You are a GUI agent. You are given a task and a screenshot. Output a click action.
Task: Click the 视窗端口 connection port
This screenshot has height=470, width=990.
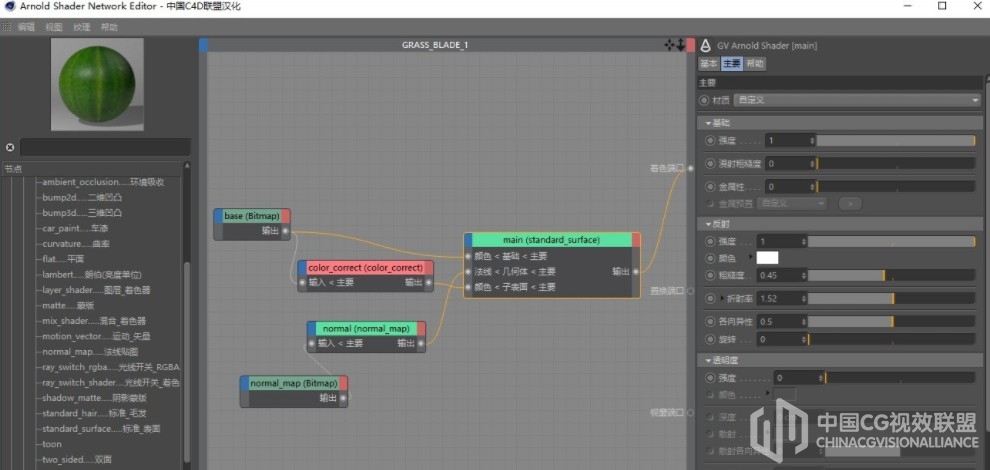point(690,413)
